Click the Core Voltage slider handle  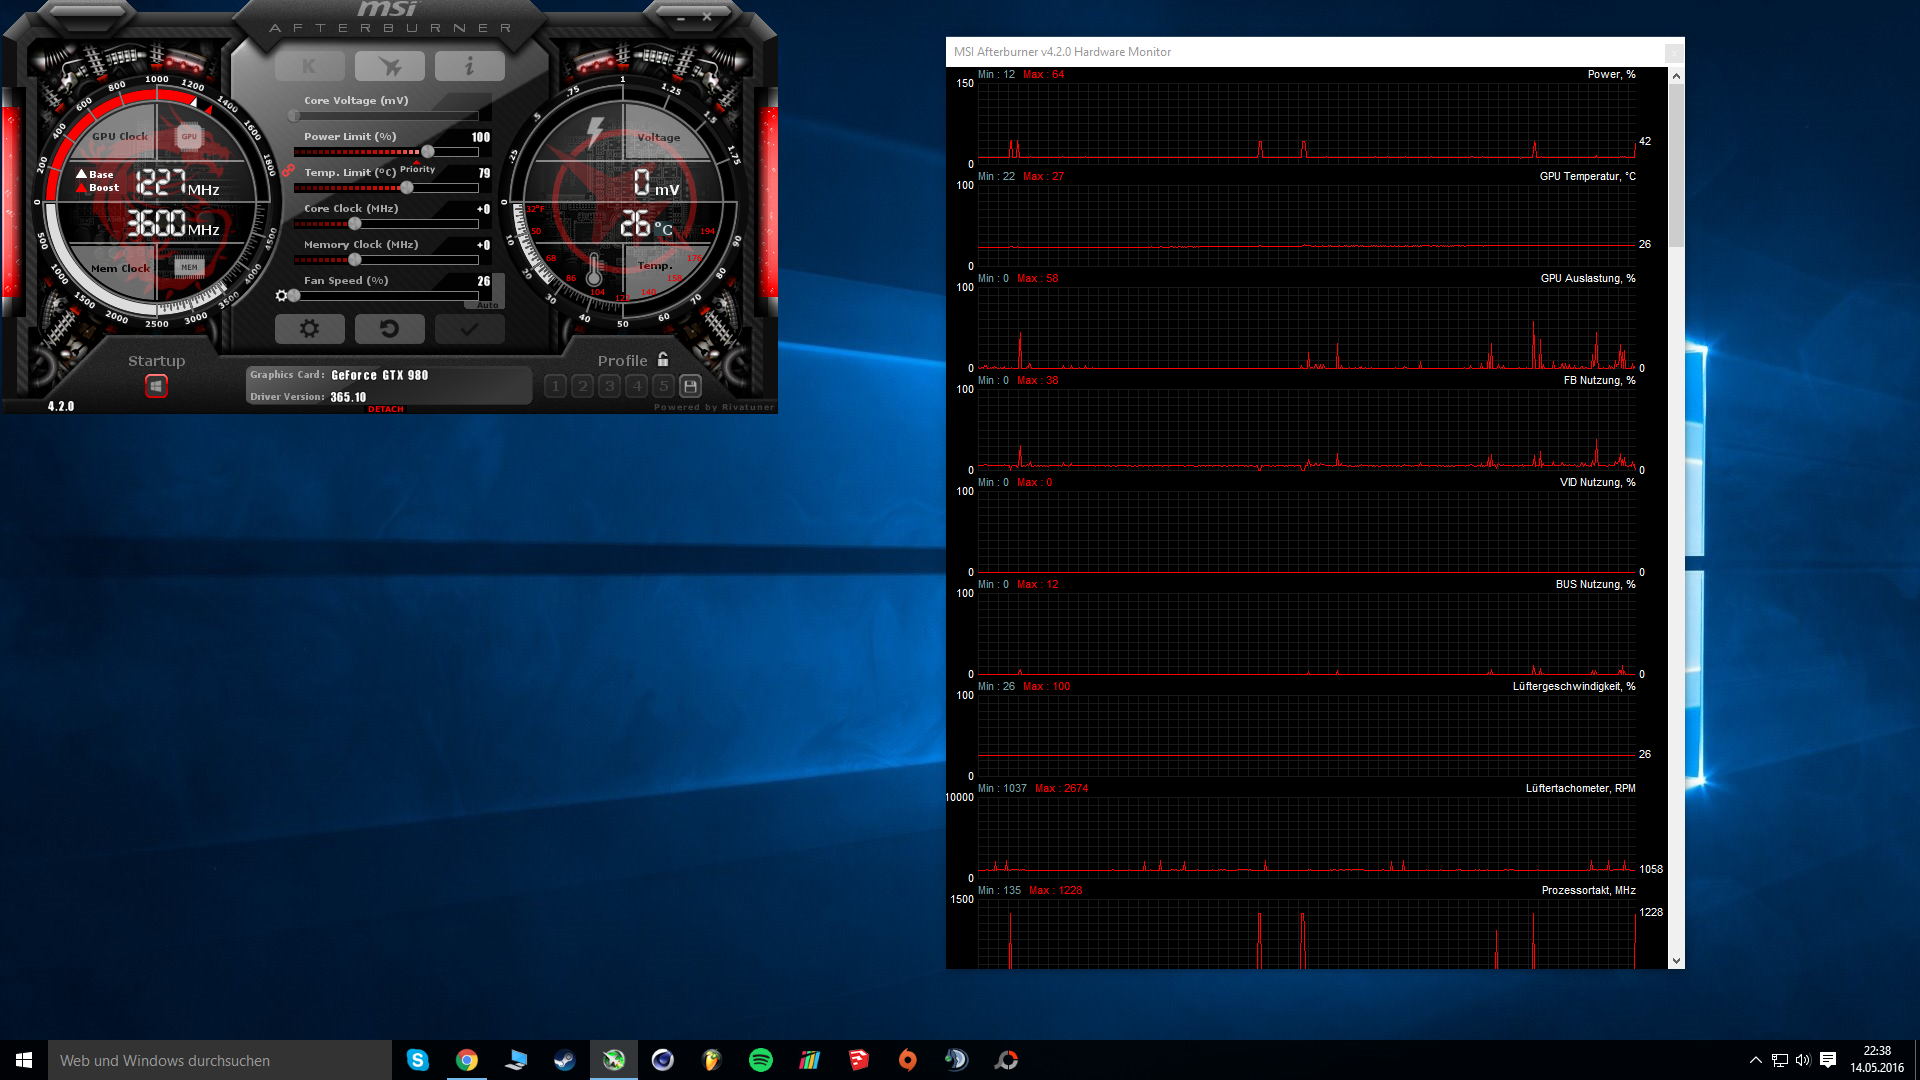(x=294, y=116)
